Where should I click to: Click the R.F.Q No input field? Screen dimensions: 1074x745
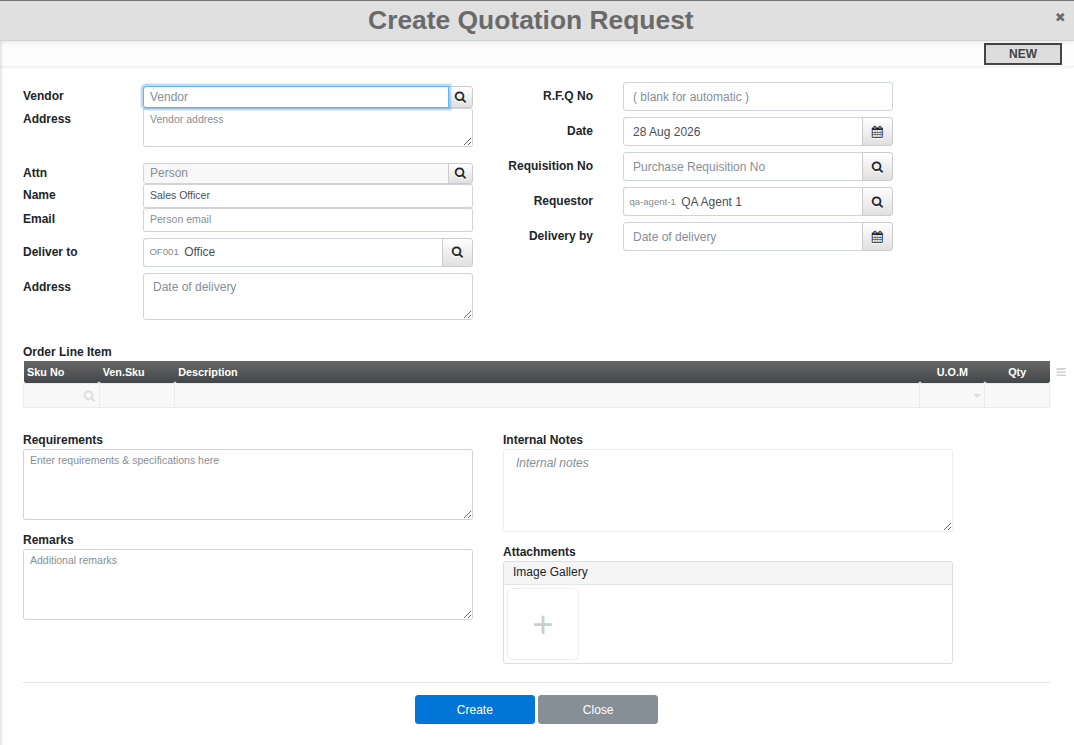point(758,97)
